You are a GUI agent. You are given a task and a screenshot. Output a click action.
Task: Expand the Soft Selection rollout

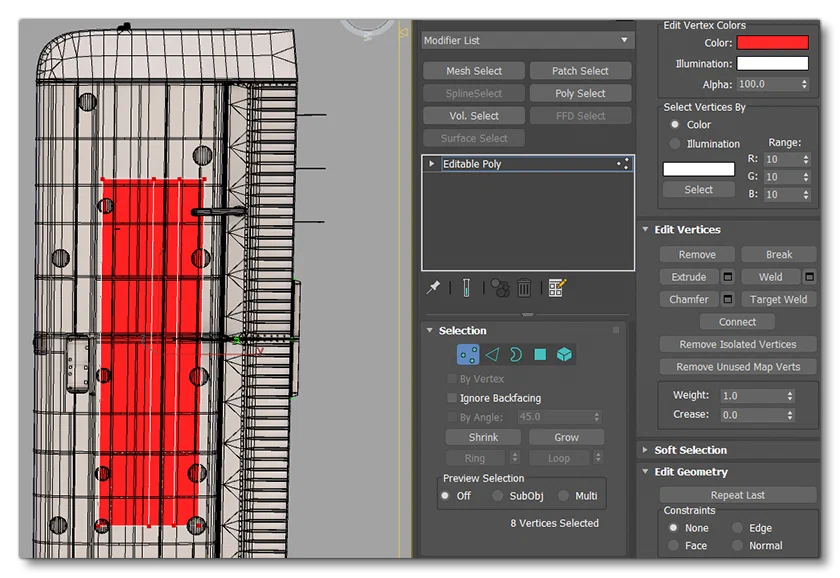point(646,450)
